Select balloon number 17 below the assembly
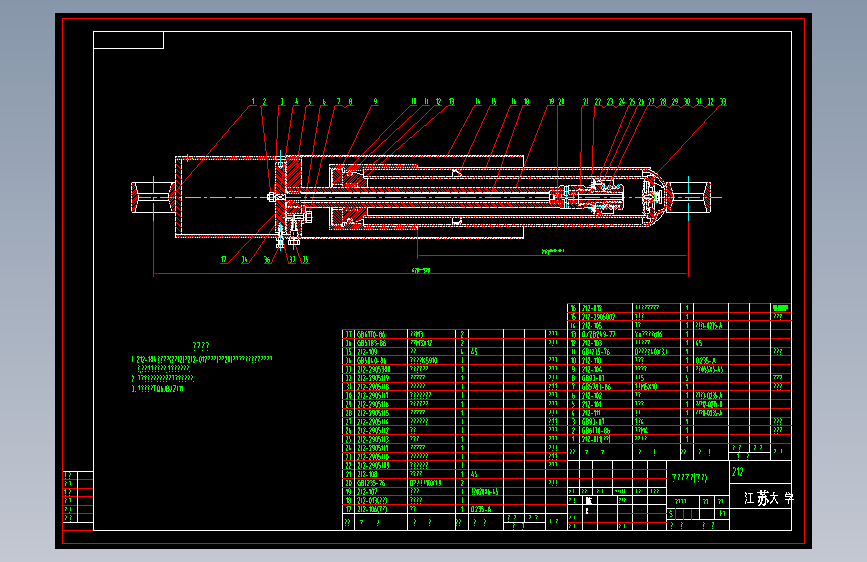 point(224,259)
